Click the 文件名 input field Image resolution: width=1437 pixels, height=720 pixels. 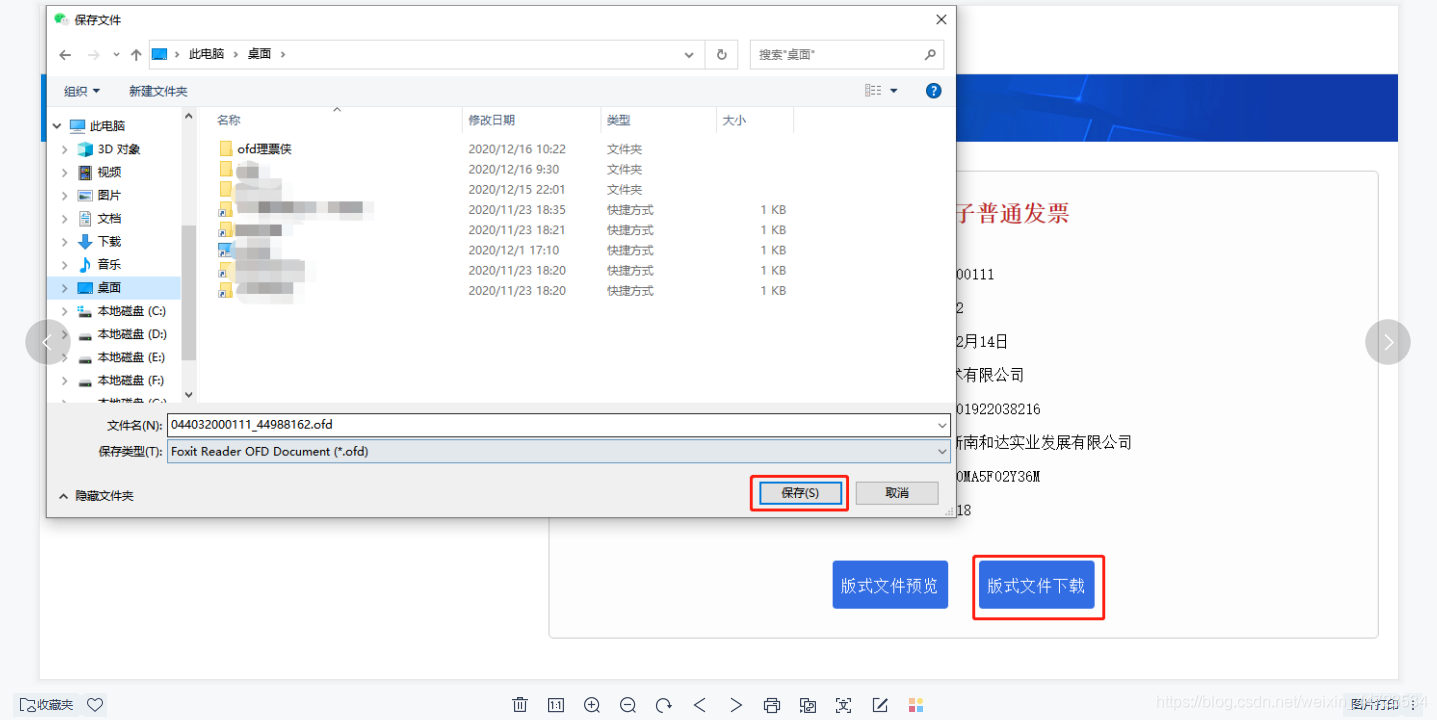(551, 425)
